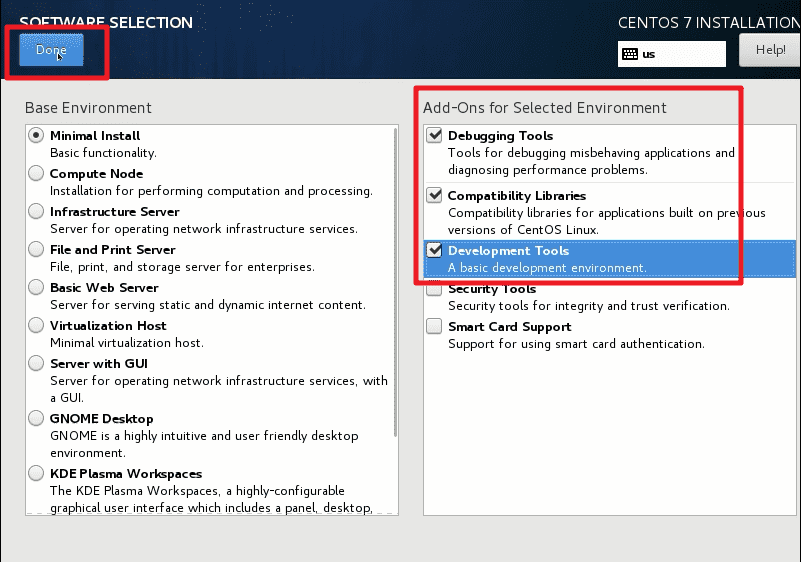
Task: Click the 'Minimal Install' label text
Action: pyautogui.click(x=95, y=136)
